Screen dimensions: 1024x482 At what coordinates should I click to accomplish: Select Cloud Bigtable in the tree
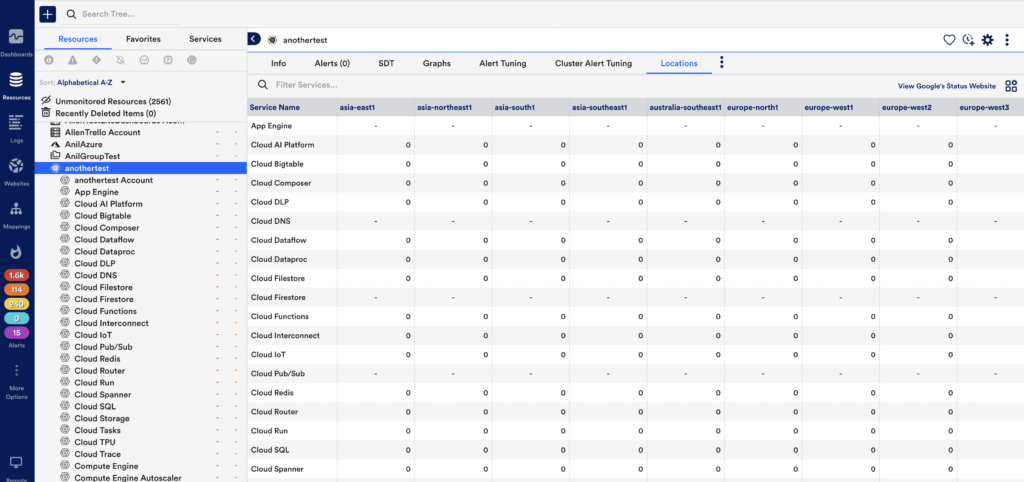pyautogui.click(x=103, y=216)
